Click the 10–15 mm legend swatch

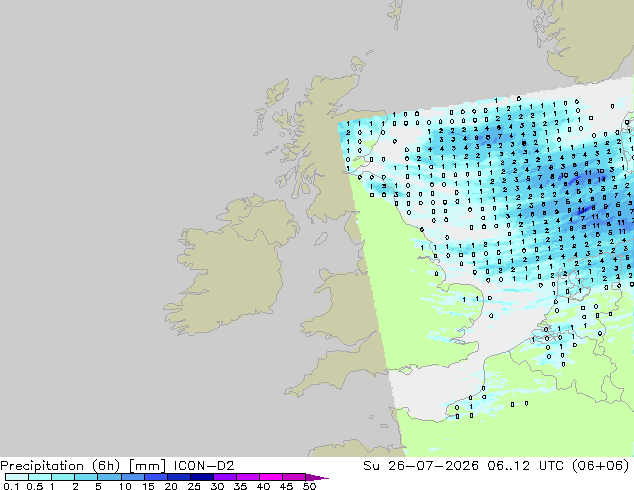click(x=133, y=477)
